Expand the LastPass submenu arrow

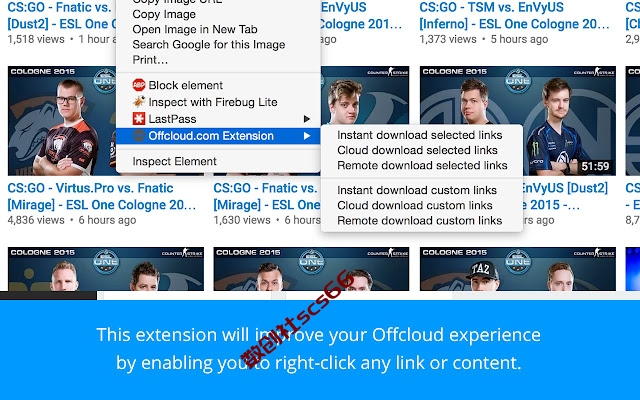point(307,119)
